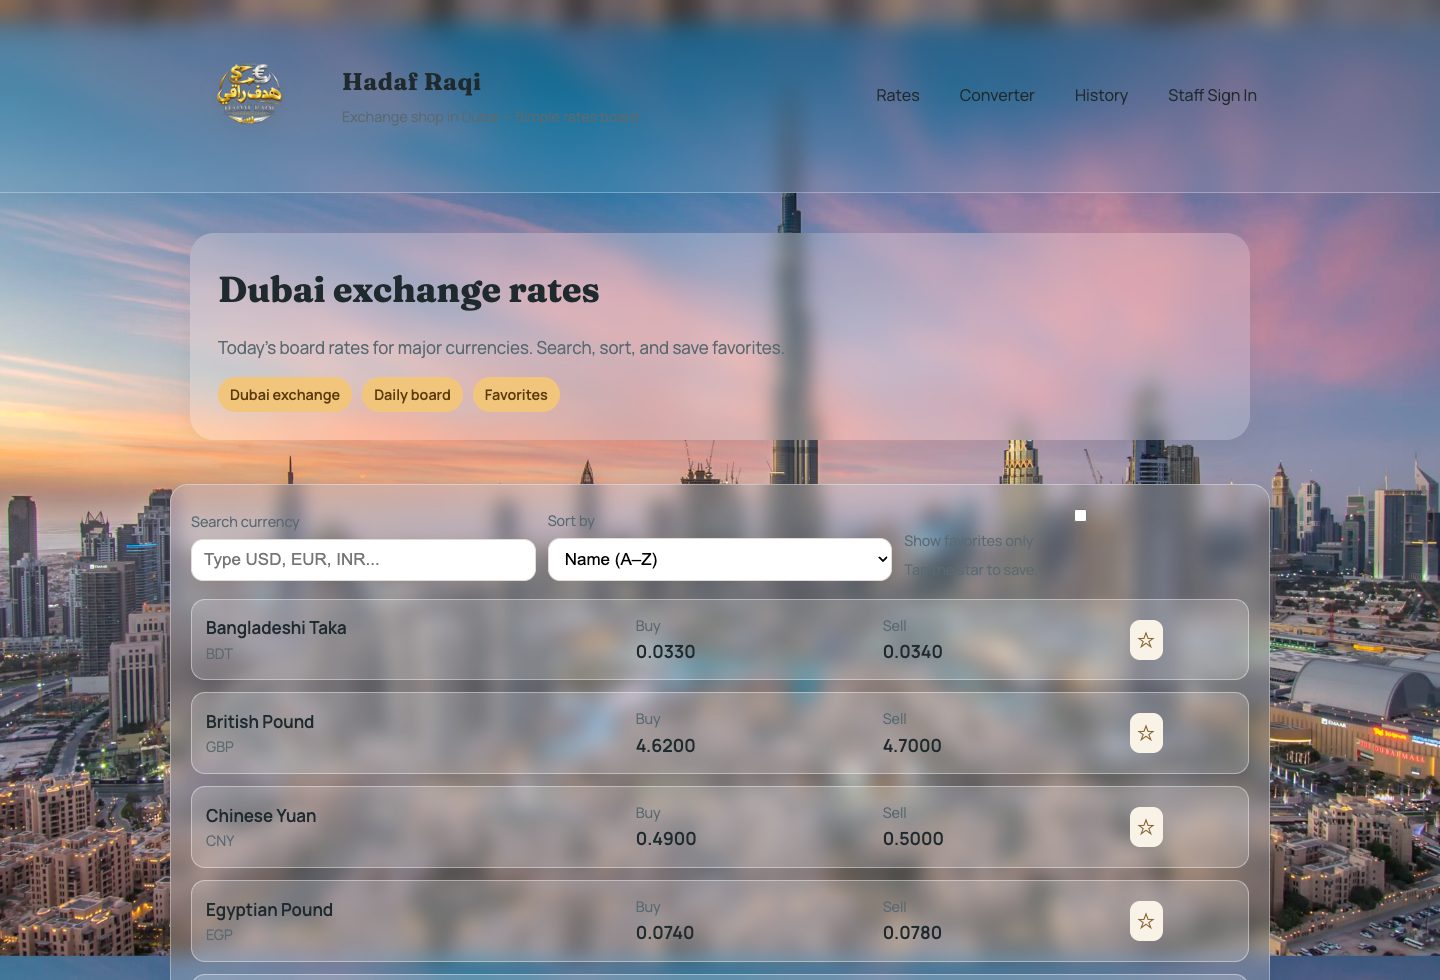Click the GBP currency code
The width and height of the screenshot is (1440, 980).
coord(220,747)
